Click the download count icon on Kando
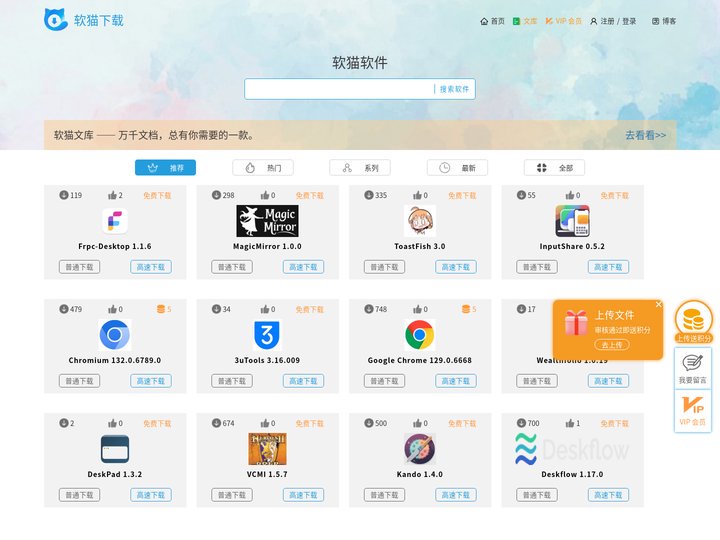 point(369,423)
